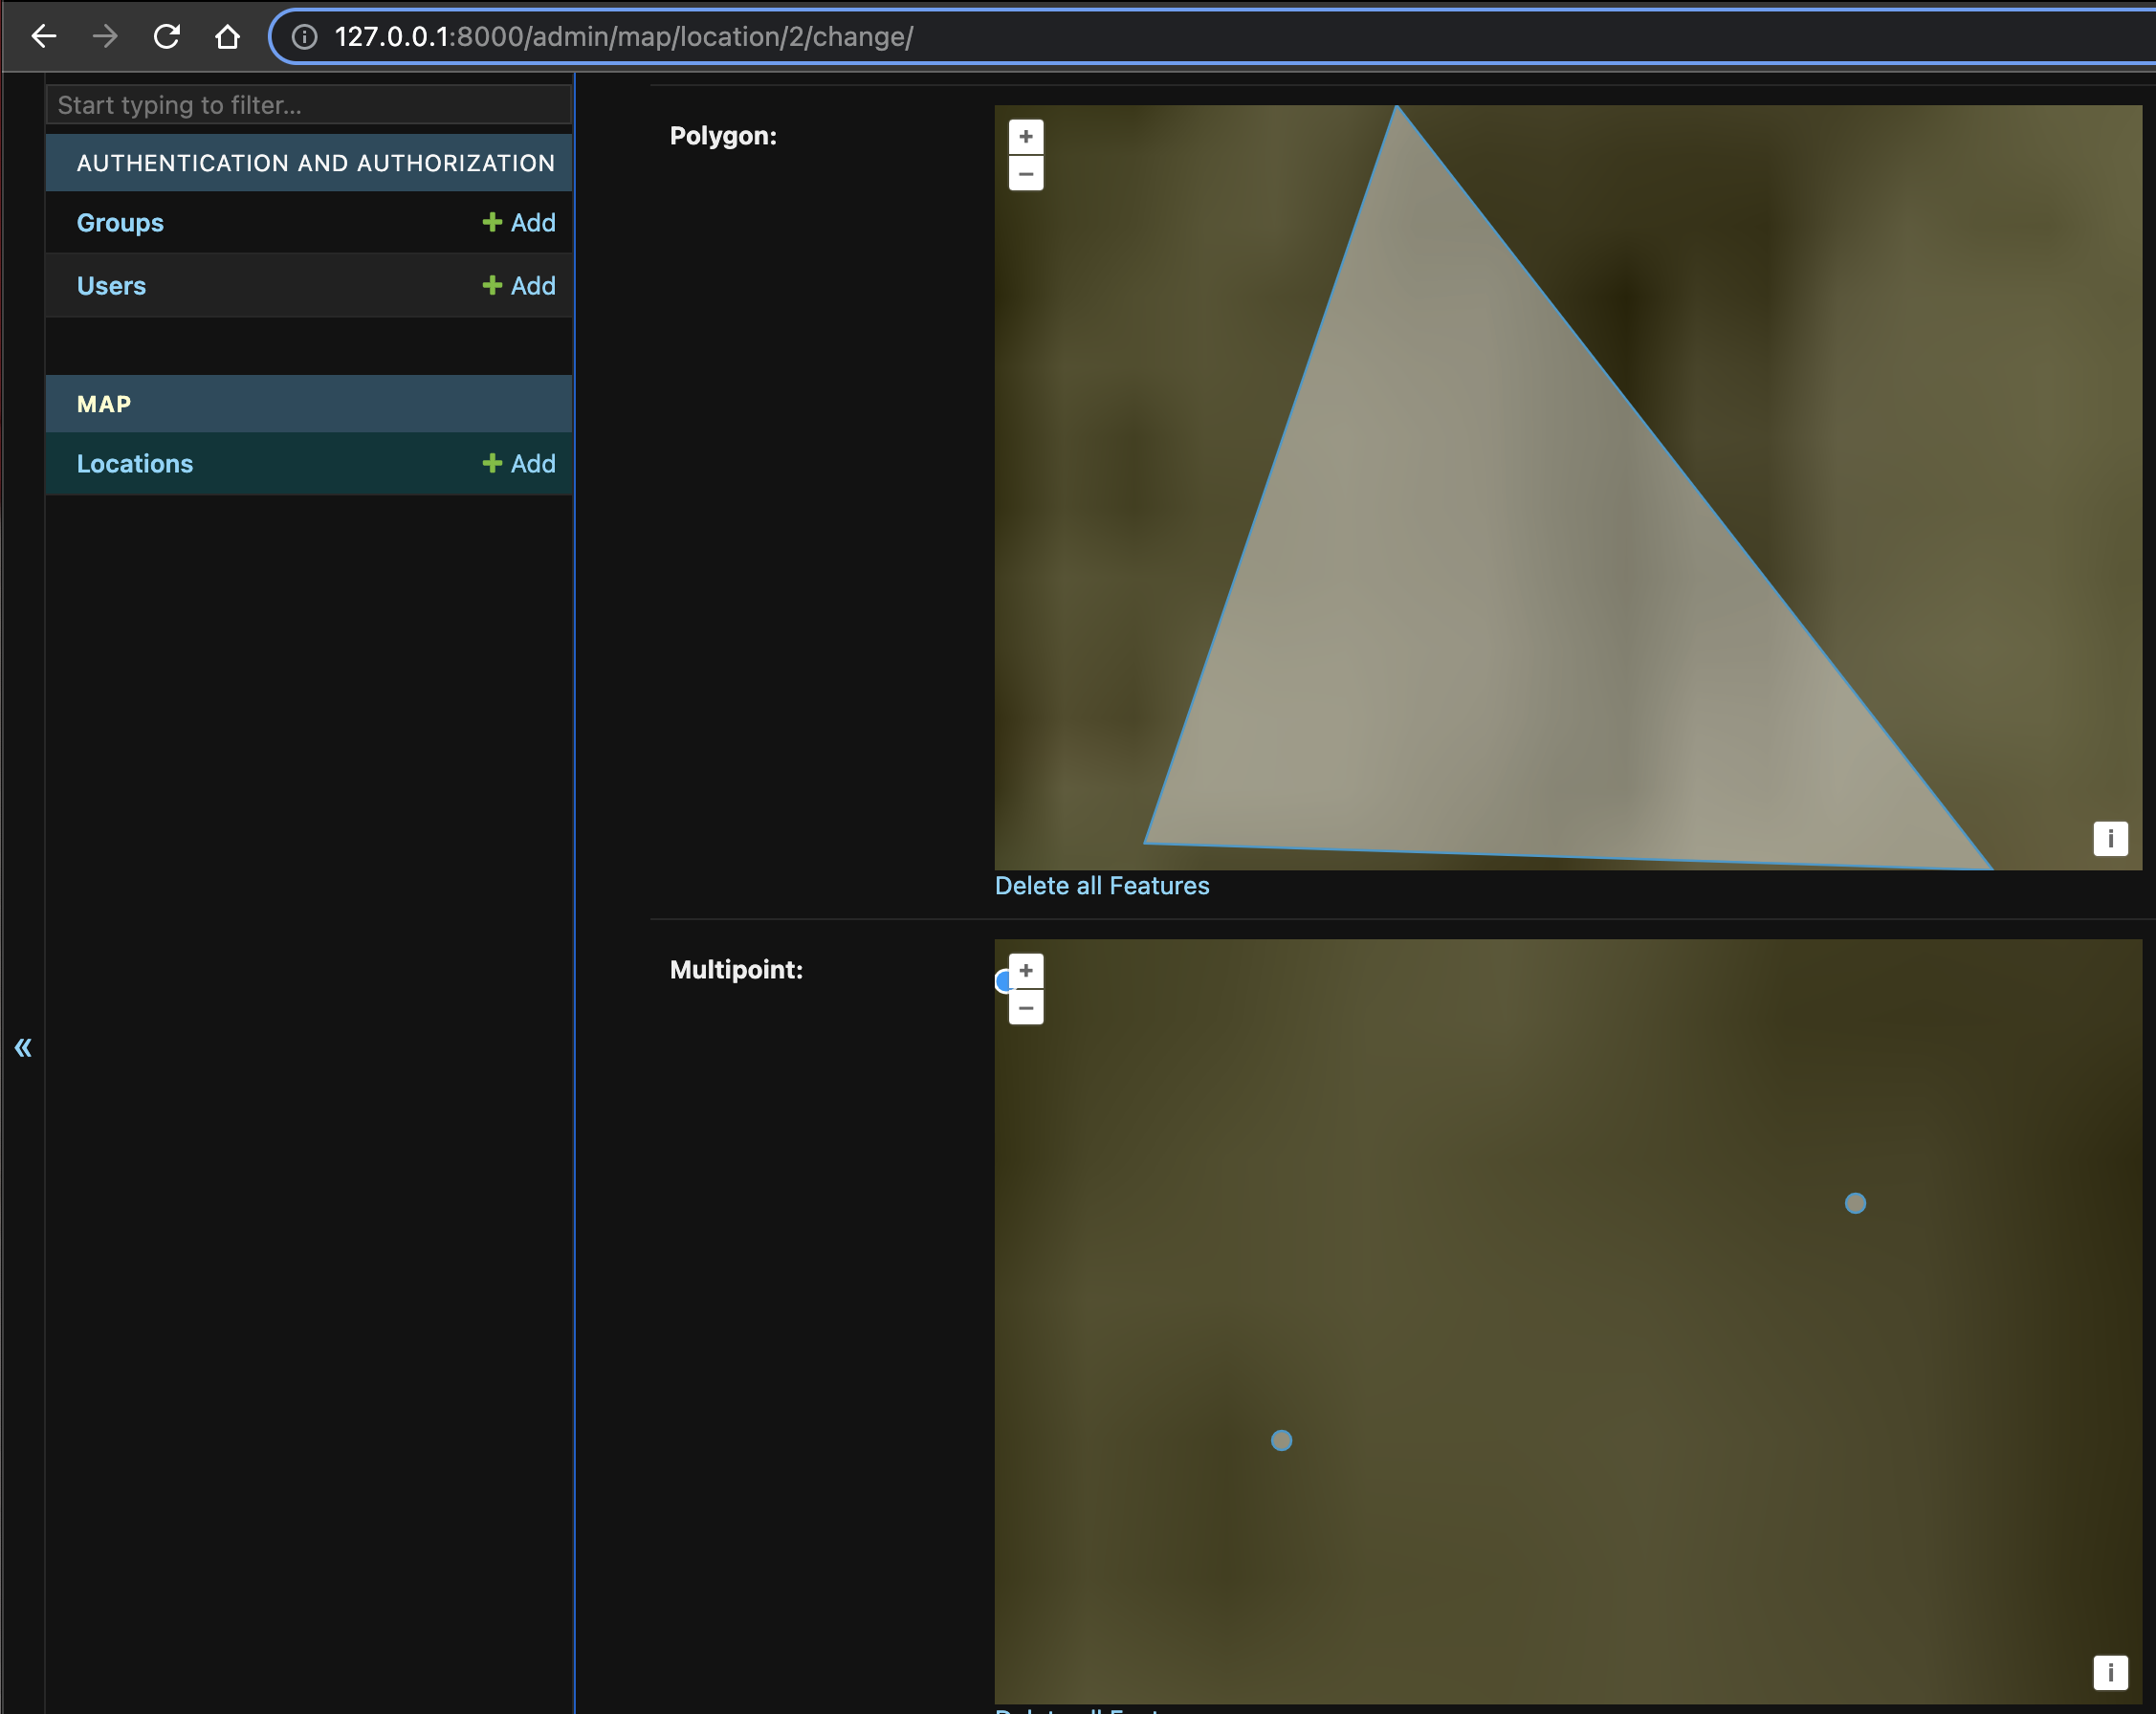Open Authentication and Authorization section
The width and height of the screenshot is (2156, 1714).
click(315, 163)
